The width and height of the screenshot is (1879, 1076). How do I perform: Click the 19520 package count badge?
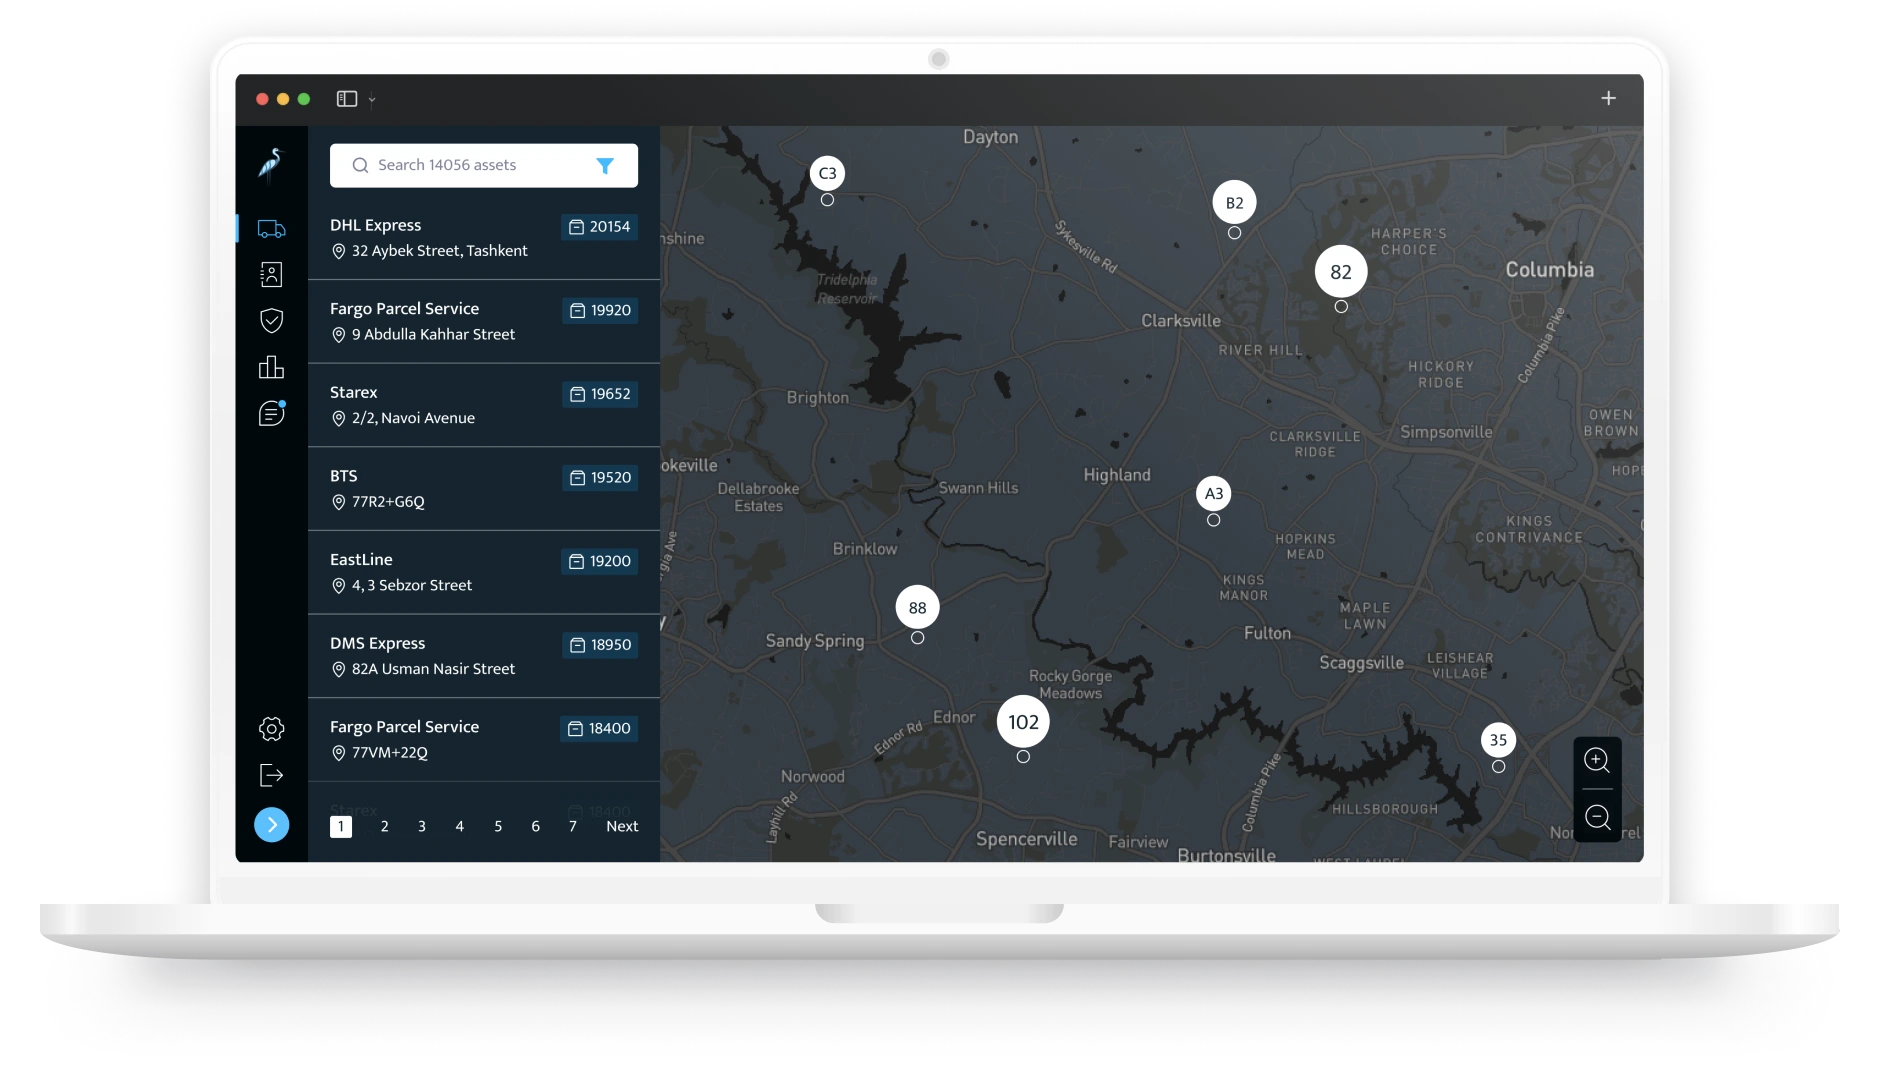600,478
